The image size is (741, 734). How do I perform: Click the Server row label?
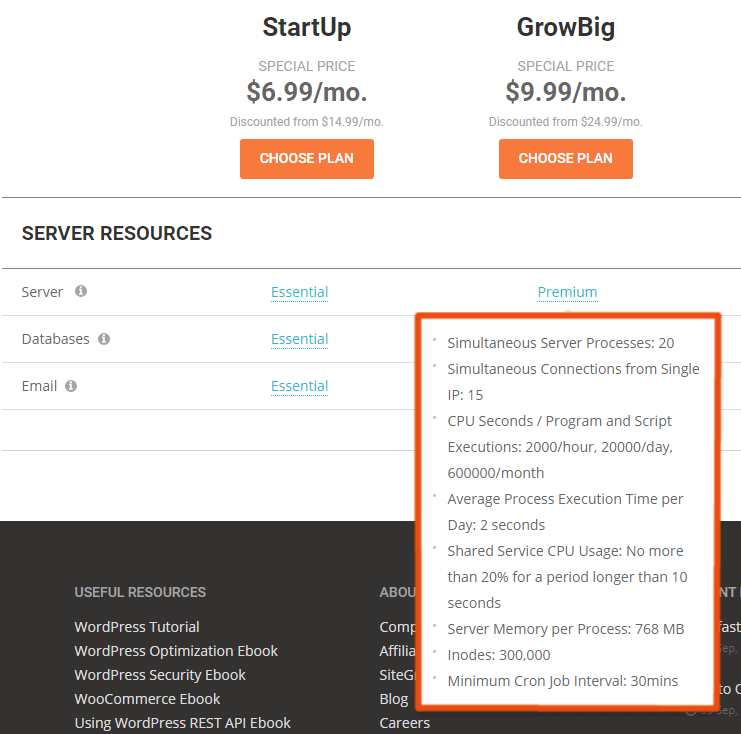tap(42, 292)
